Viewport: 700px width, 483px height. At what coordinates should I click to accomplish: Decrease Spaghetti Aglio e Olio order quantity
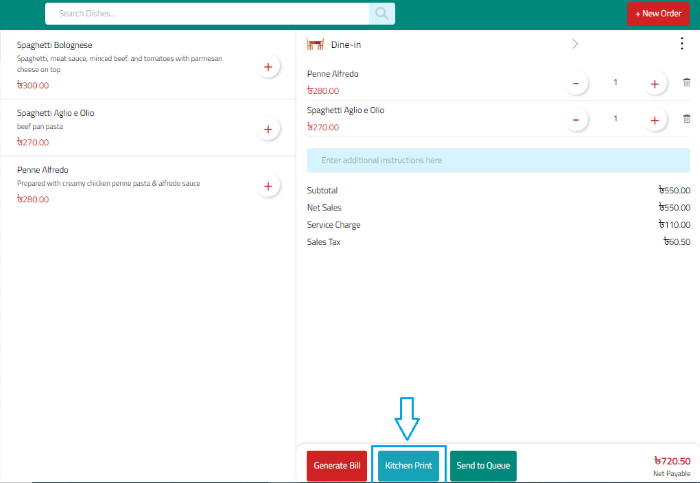click(x=576, y=119)
